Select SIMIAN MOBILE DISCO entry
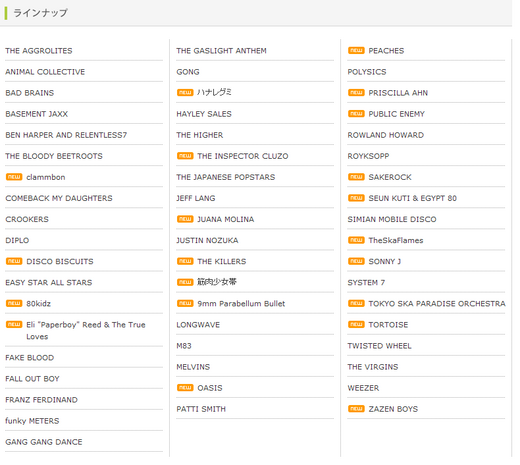This screenshot has width=520, height=465. pos(392,219)
